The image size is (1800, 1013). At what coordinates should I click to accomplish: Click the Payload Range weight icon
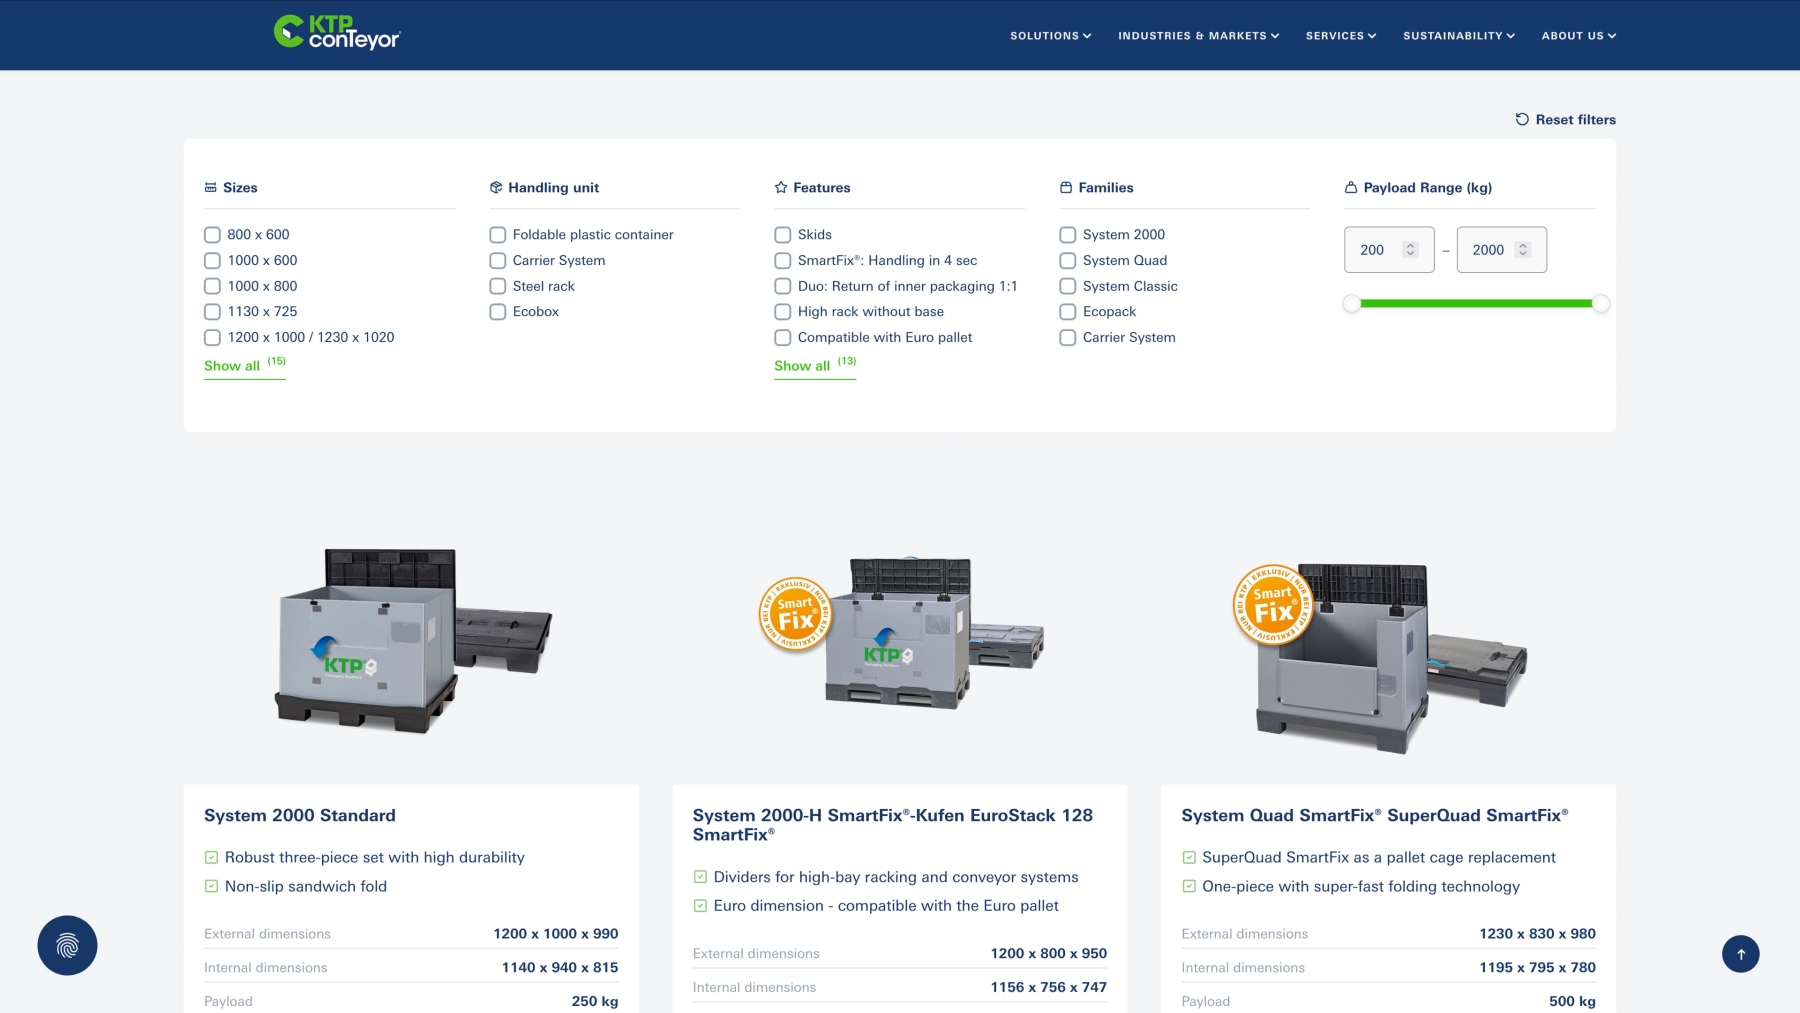pyautogui.click(x=1350, y=187)
